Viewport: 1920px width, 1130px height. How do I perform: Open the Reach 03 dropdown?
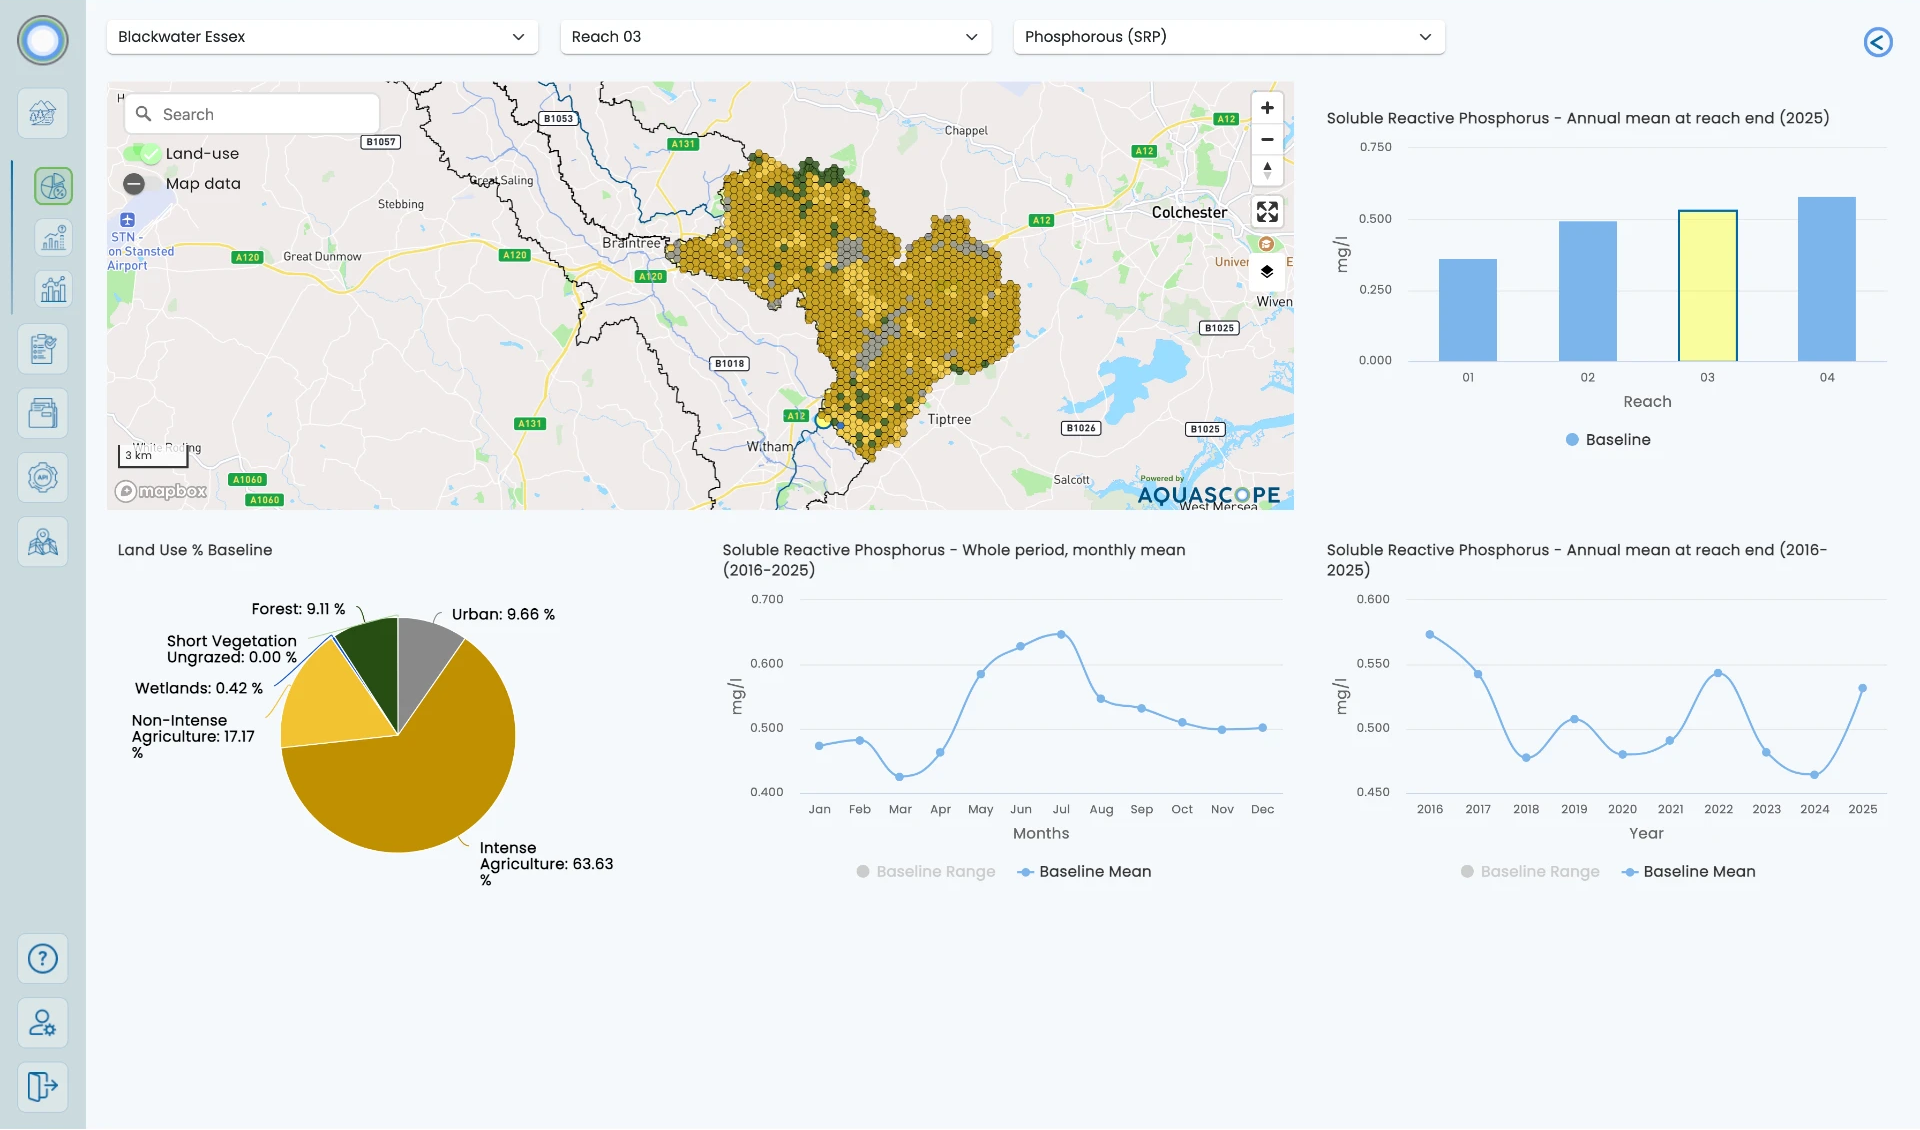(x=775, y=37)
